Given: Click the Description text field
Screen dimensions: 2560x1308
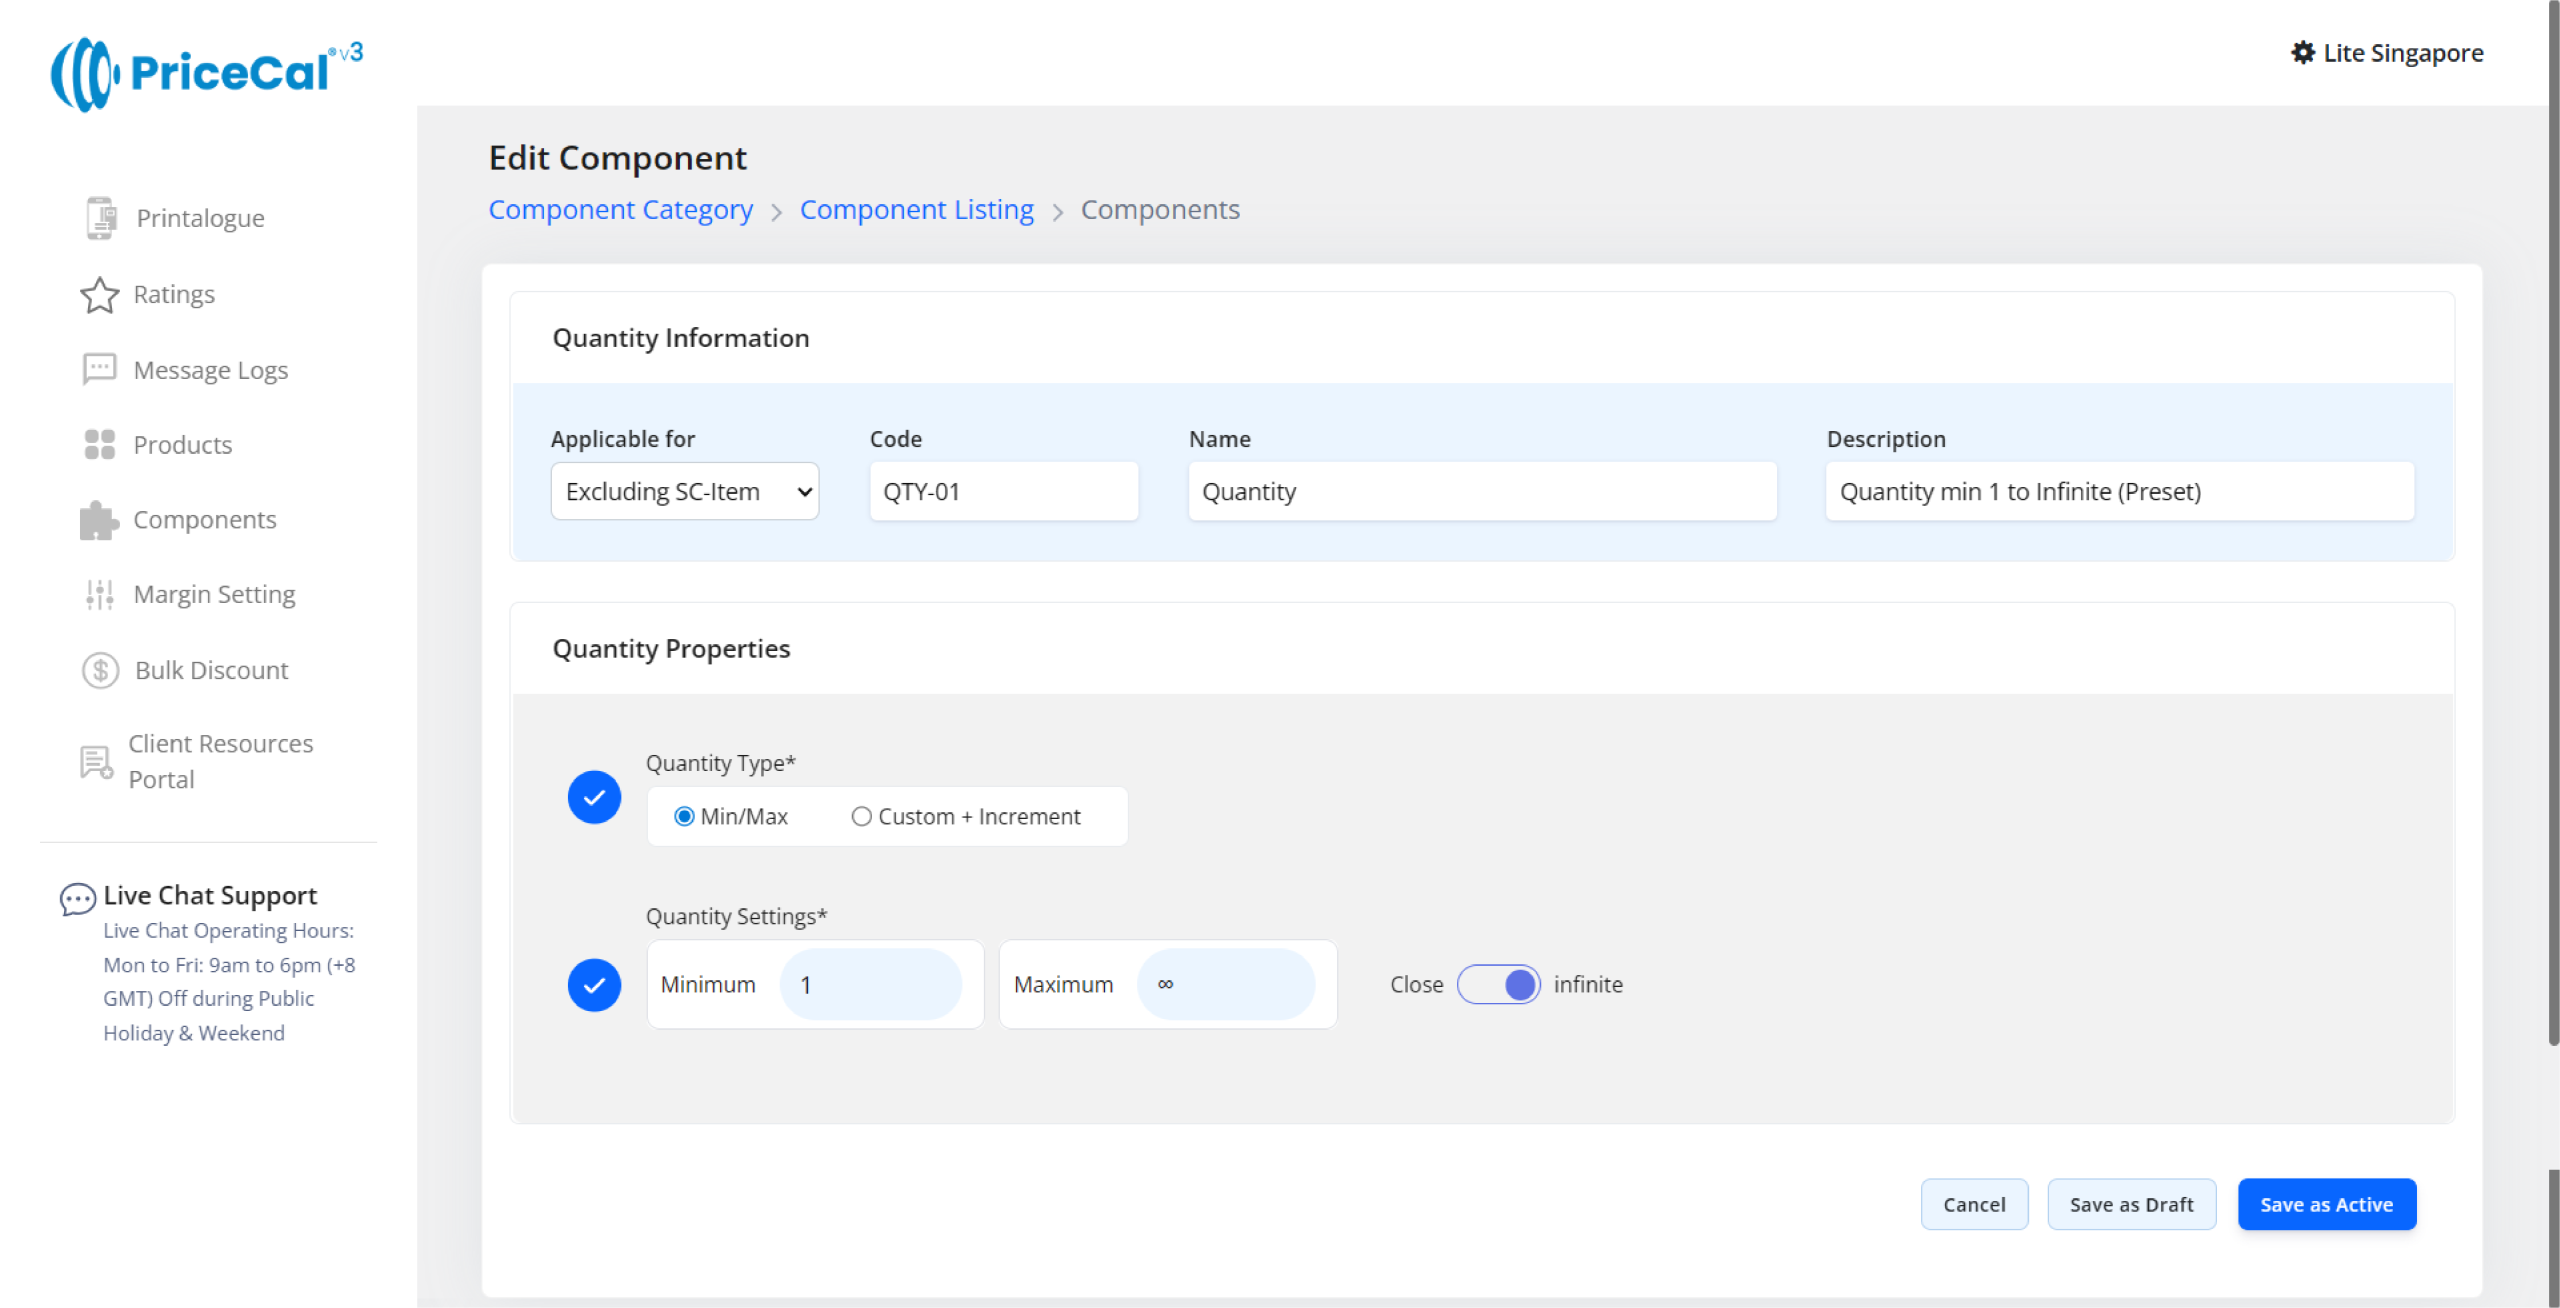Looking at the screenshot, I should (x=2119, y=491).
